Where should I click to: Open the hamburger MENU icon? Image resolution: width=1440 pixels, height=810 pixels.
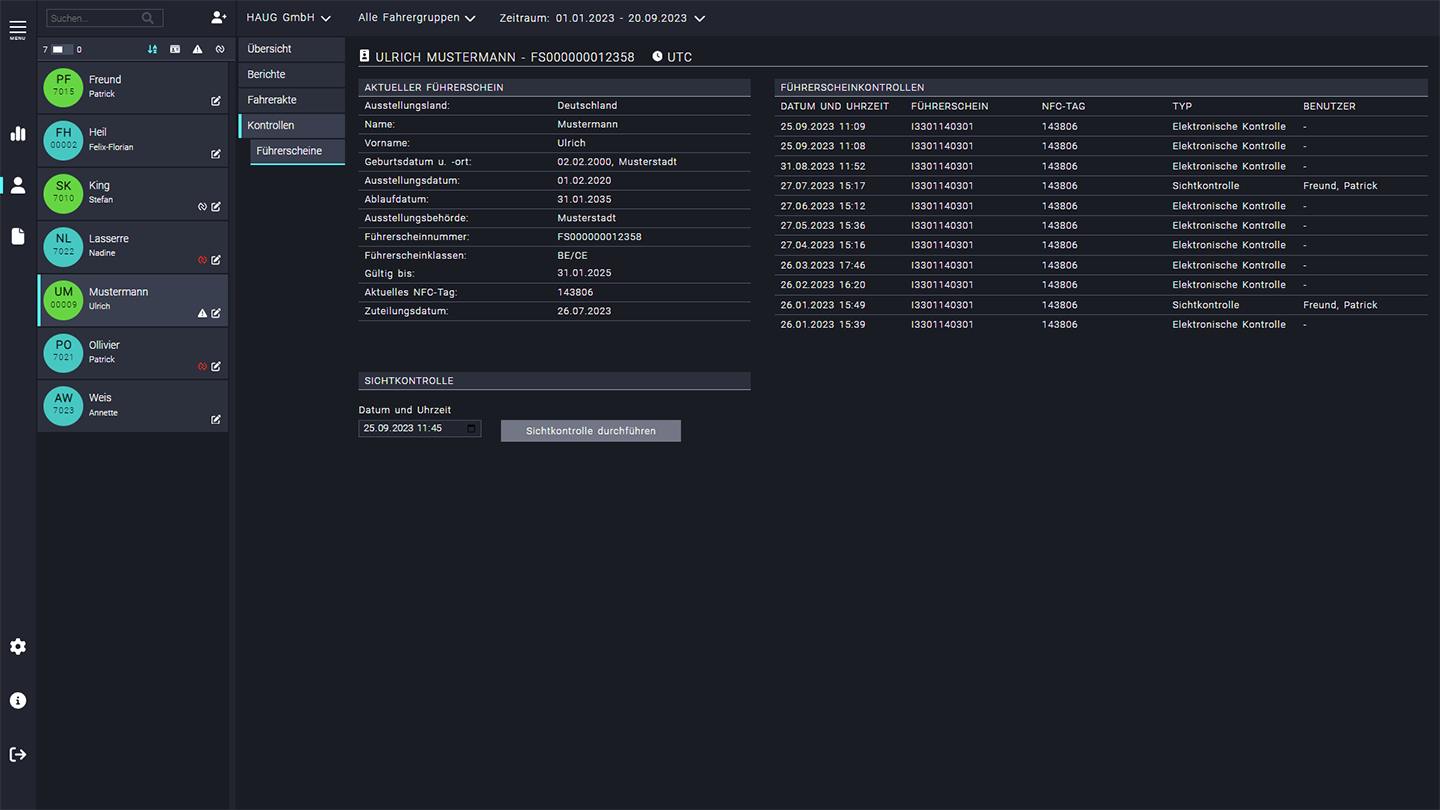pos(18,29)
